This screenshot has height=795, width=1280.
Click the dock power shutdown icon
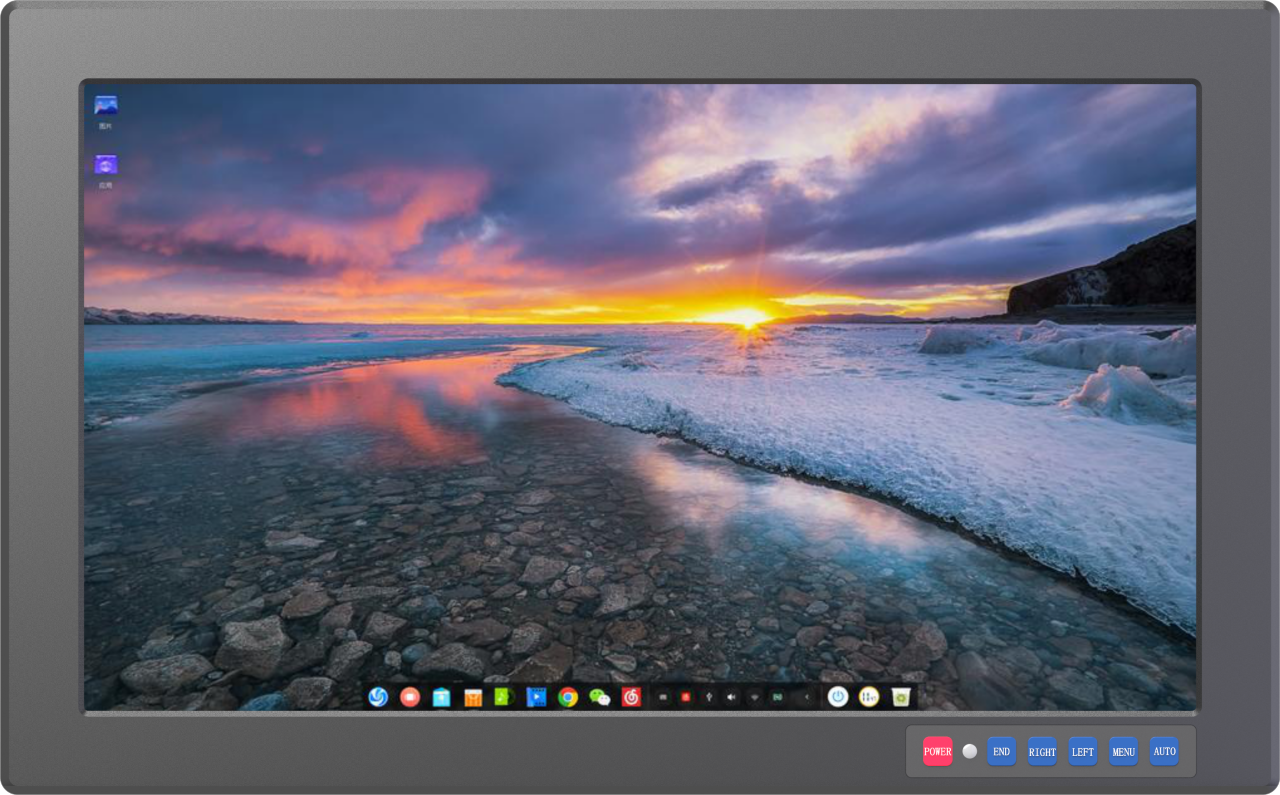pyautogui.click(x=838, y=697)
